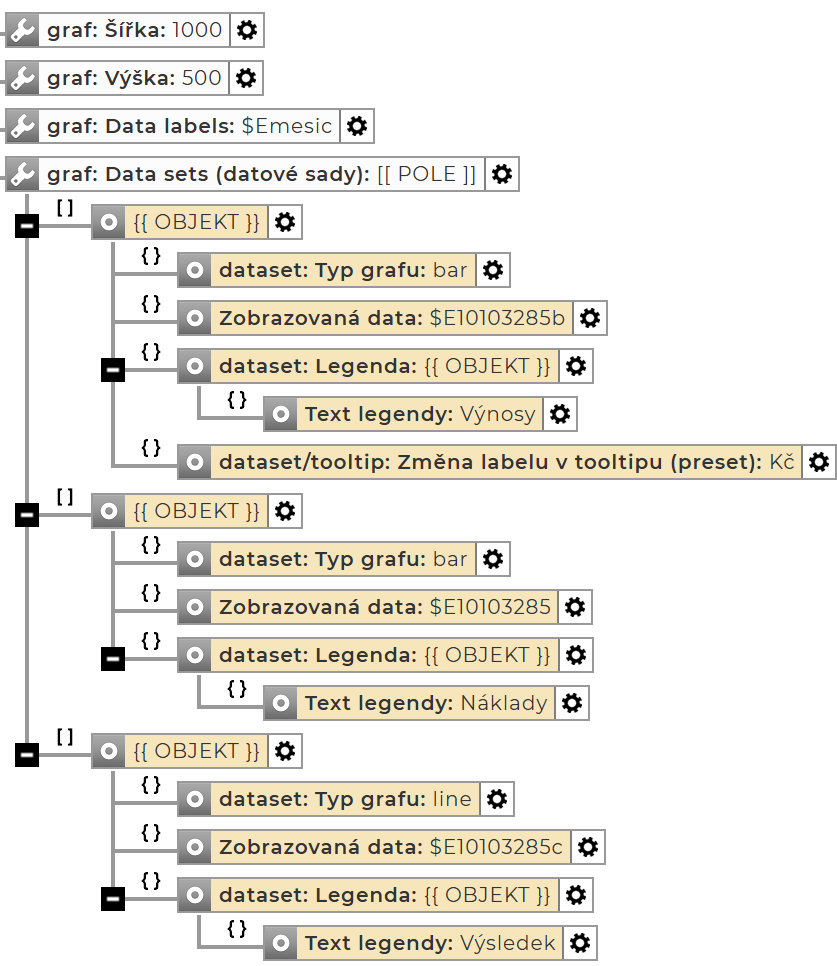This screenshot has width=837, height=966.
Task: Collapse the first OBJEKT array item
Action: click(x=27, y=227)
